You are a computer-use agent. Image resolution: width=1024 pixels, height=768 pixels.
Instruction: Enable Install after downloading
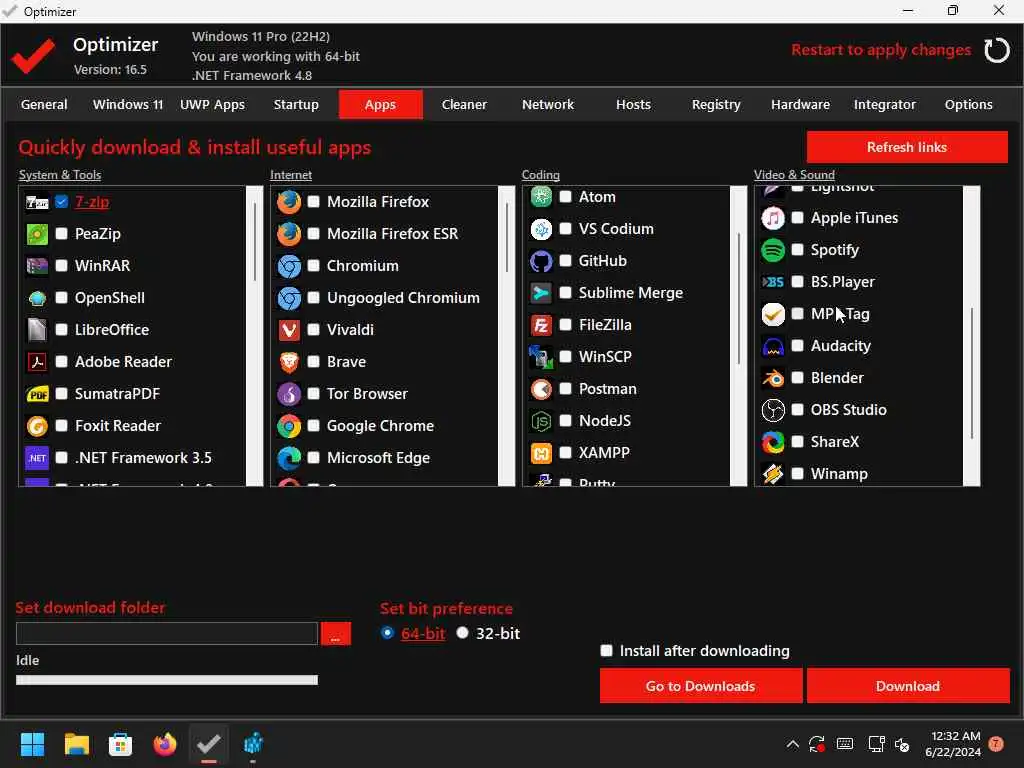pos(607,651)
